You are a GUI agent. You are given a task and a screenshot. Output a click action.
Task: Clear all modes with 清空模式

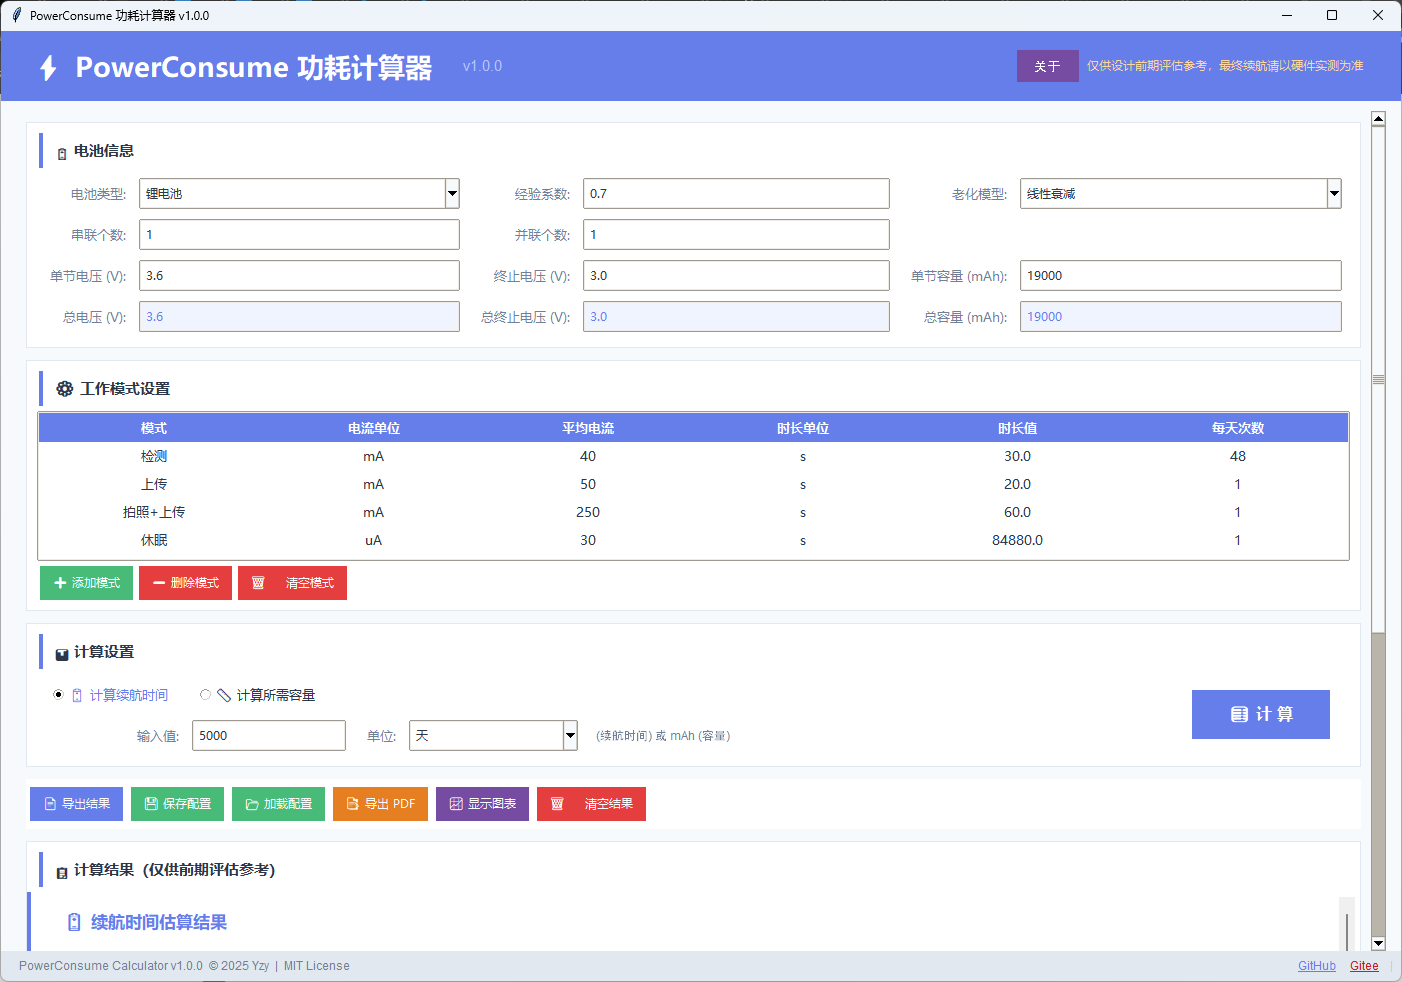[292, 583]
